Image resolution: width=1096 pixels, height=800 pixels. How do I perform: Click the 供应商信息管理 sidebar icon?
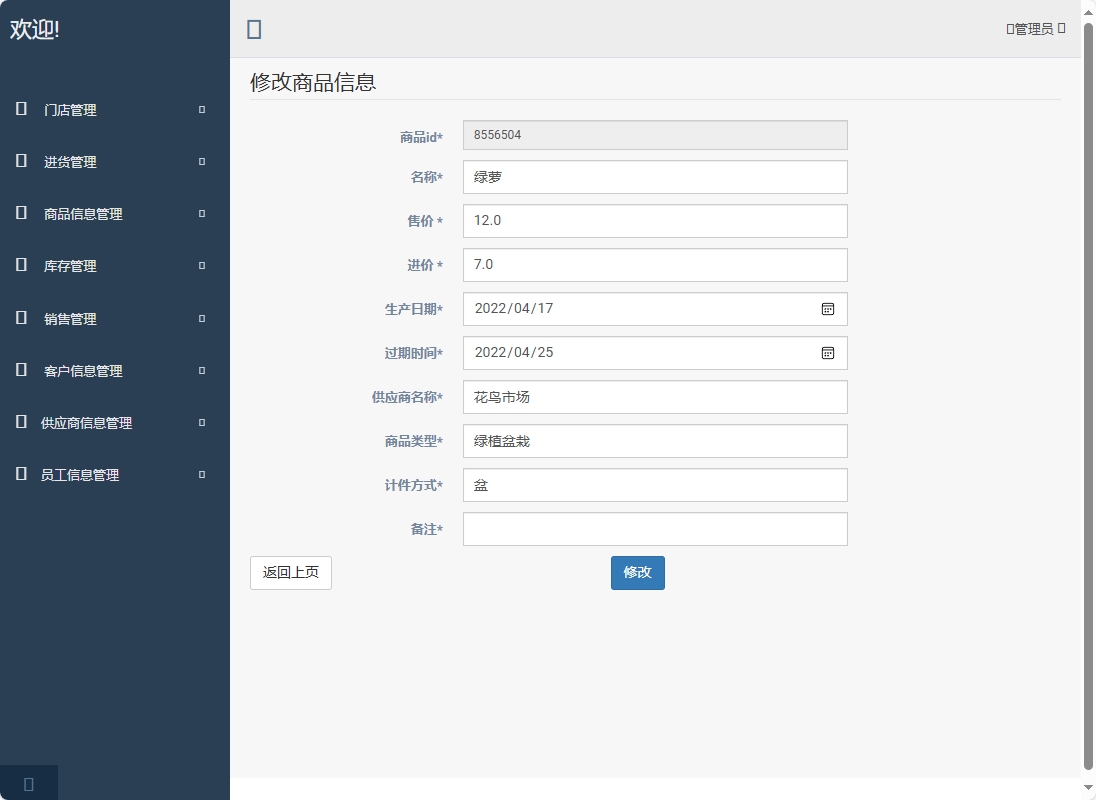click(20, 422)
